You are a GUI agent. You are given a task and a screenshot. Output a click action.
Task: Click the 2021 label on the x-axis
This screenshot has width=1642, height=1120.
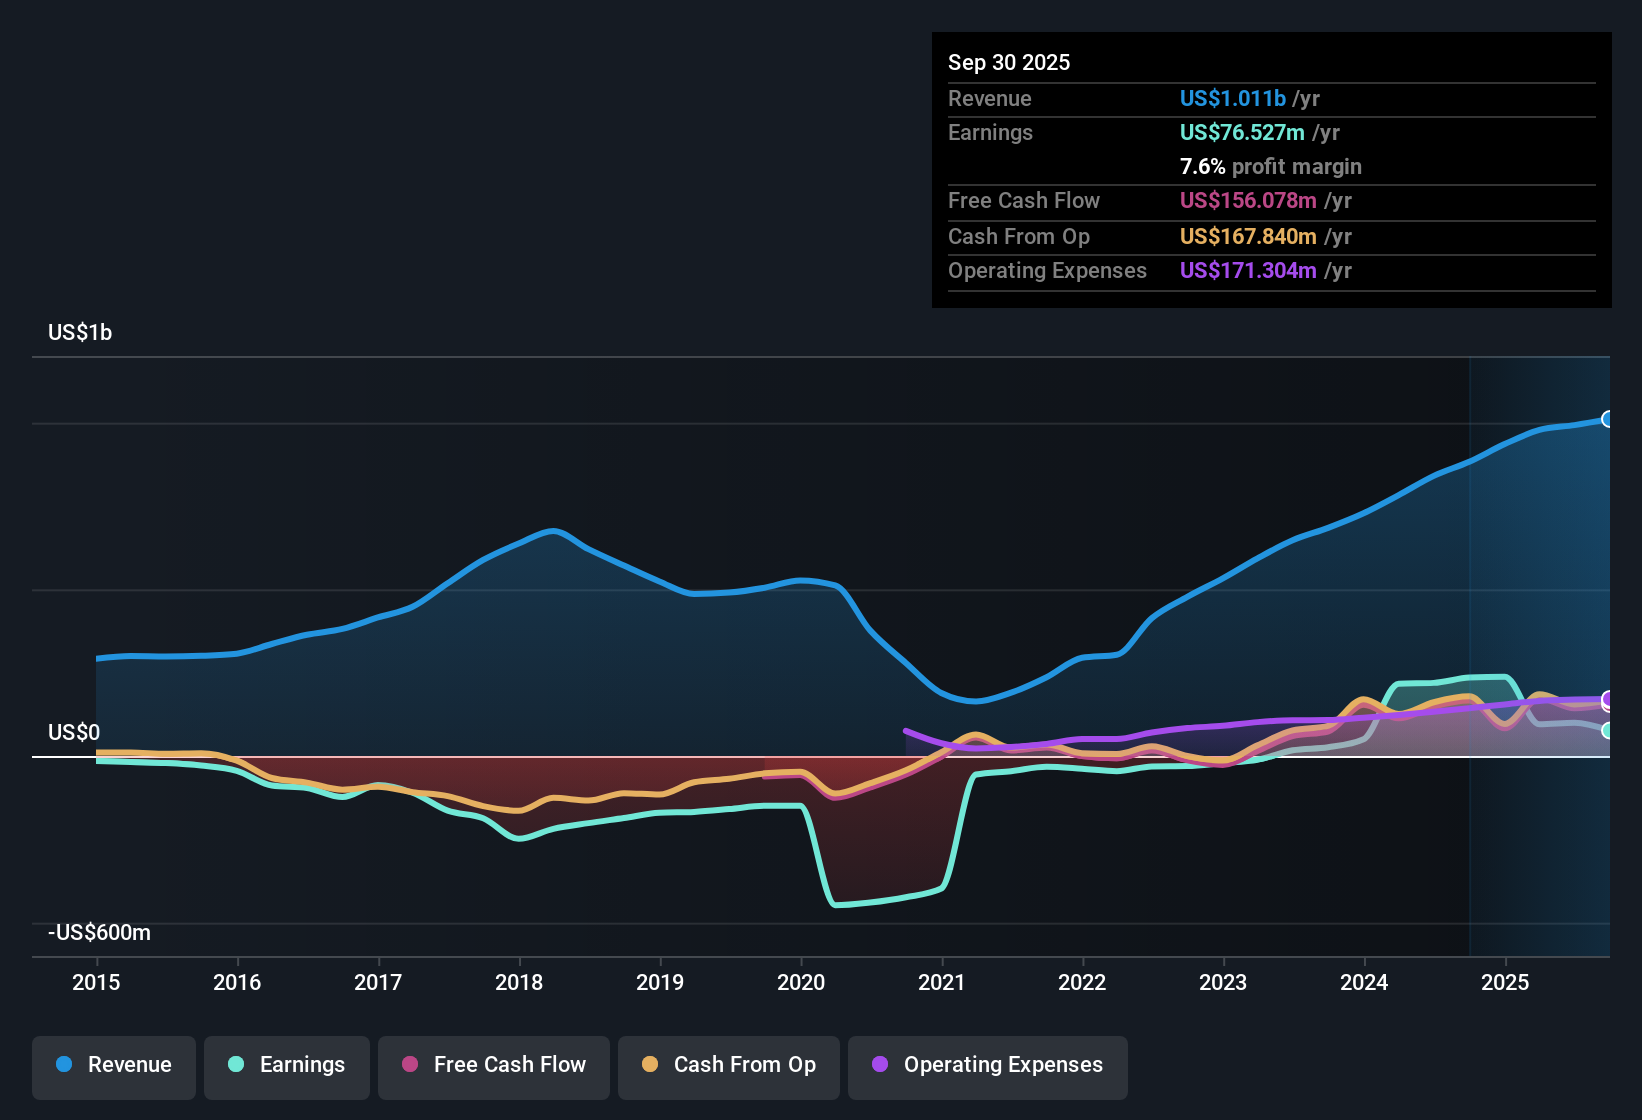(x=941, y=983)
